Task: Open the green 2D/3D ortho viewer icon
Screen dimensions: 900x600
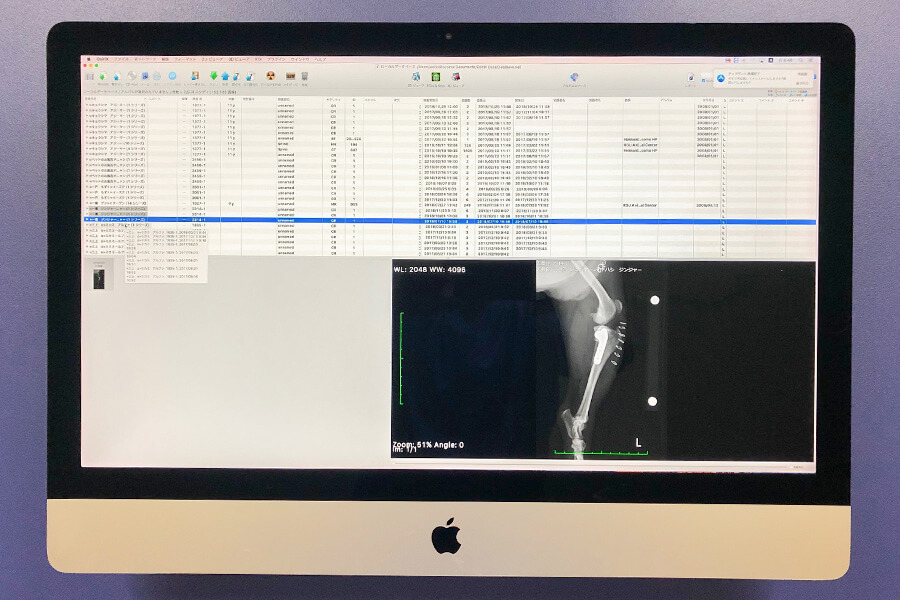Action: pos(437,76)
